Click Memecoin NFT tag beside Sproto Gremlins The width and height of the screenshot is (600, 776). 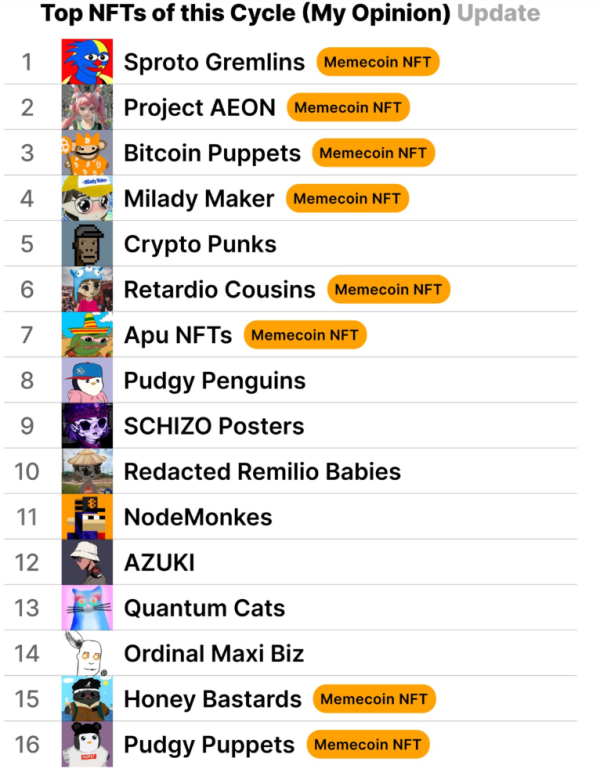point(378,62)
